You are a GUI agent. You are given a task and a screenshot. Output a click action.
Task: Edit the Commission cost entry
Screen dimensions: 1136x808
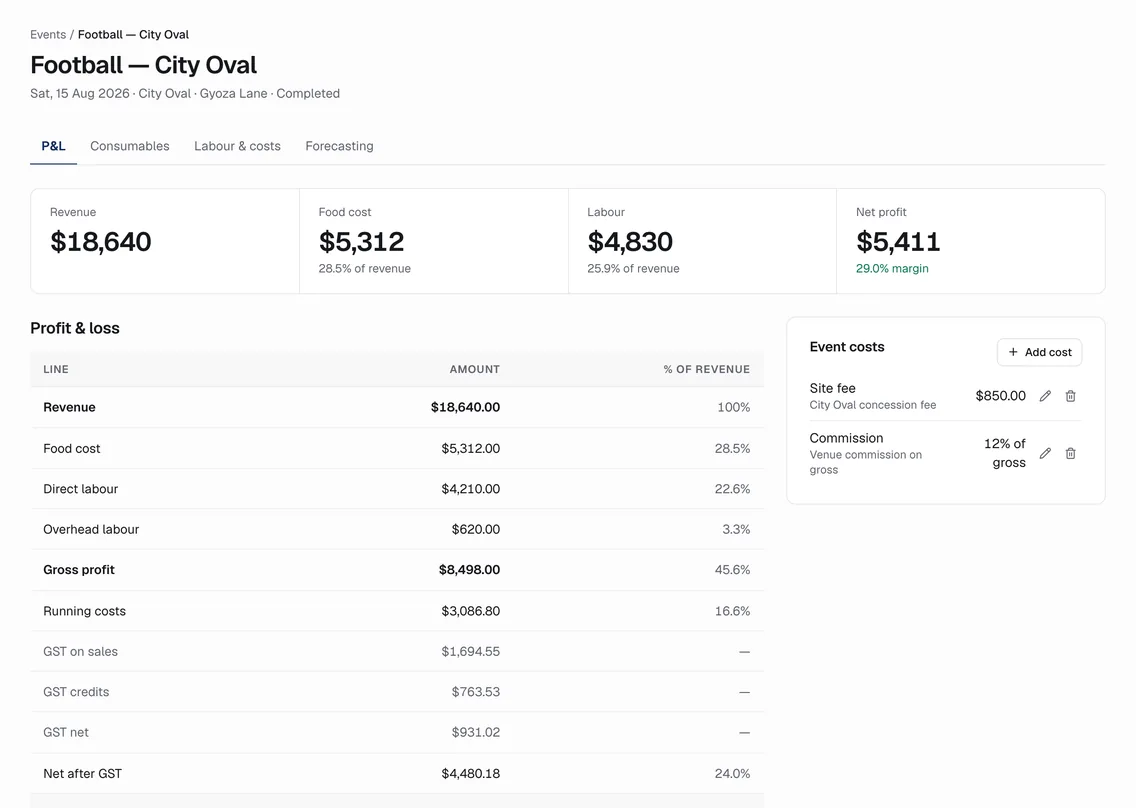tap(1045, 453)
